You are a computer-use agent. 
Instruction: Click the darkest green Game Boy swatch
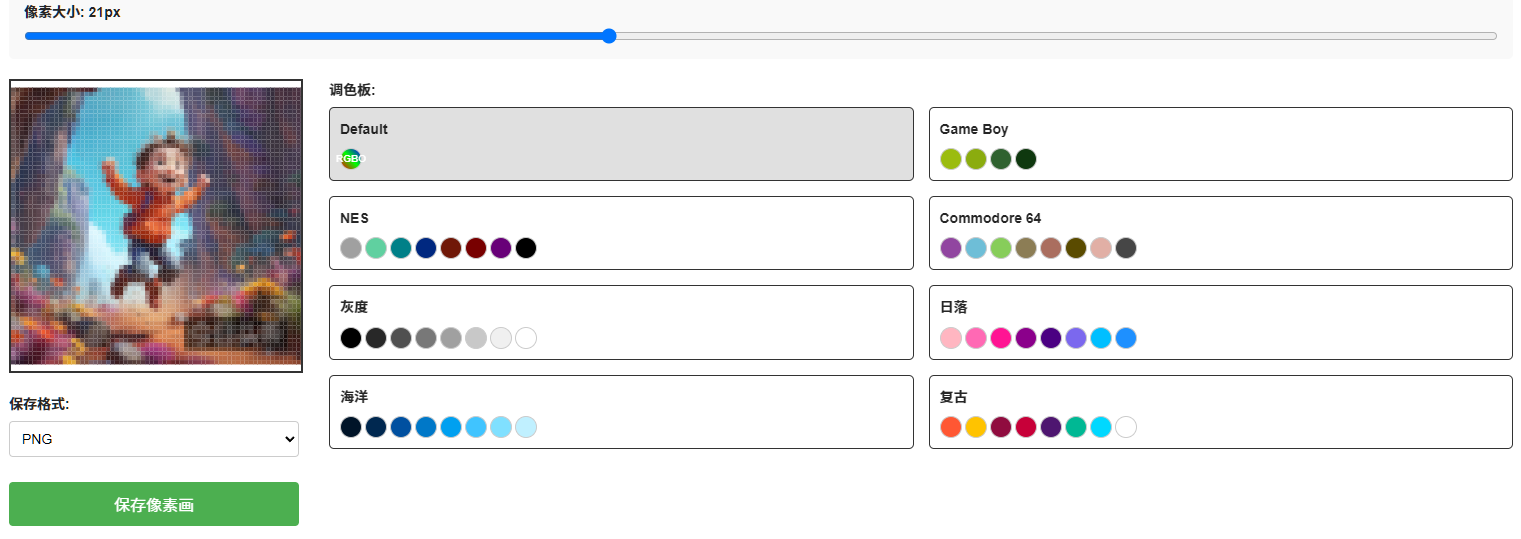click(1026, 159)
